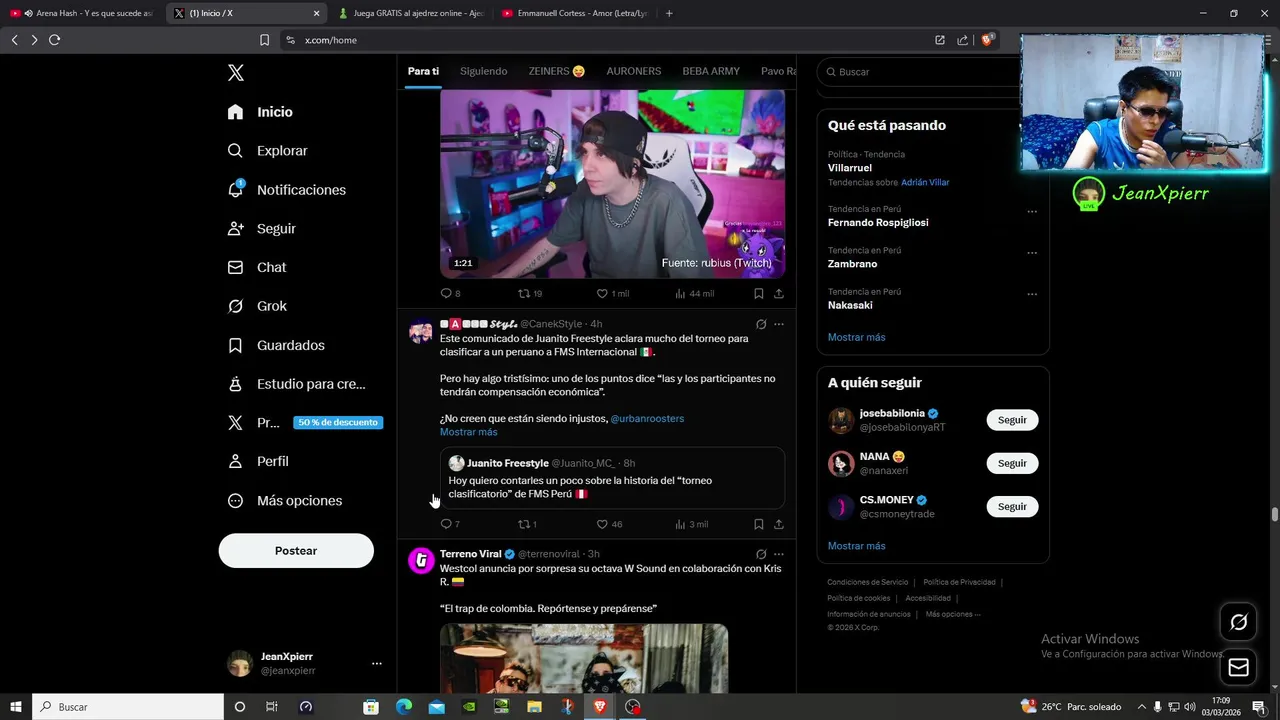The width and height of the screenshot is (1280, 720).
Task: Reply to the rubius video post
Action: point(450,293)
